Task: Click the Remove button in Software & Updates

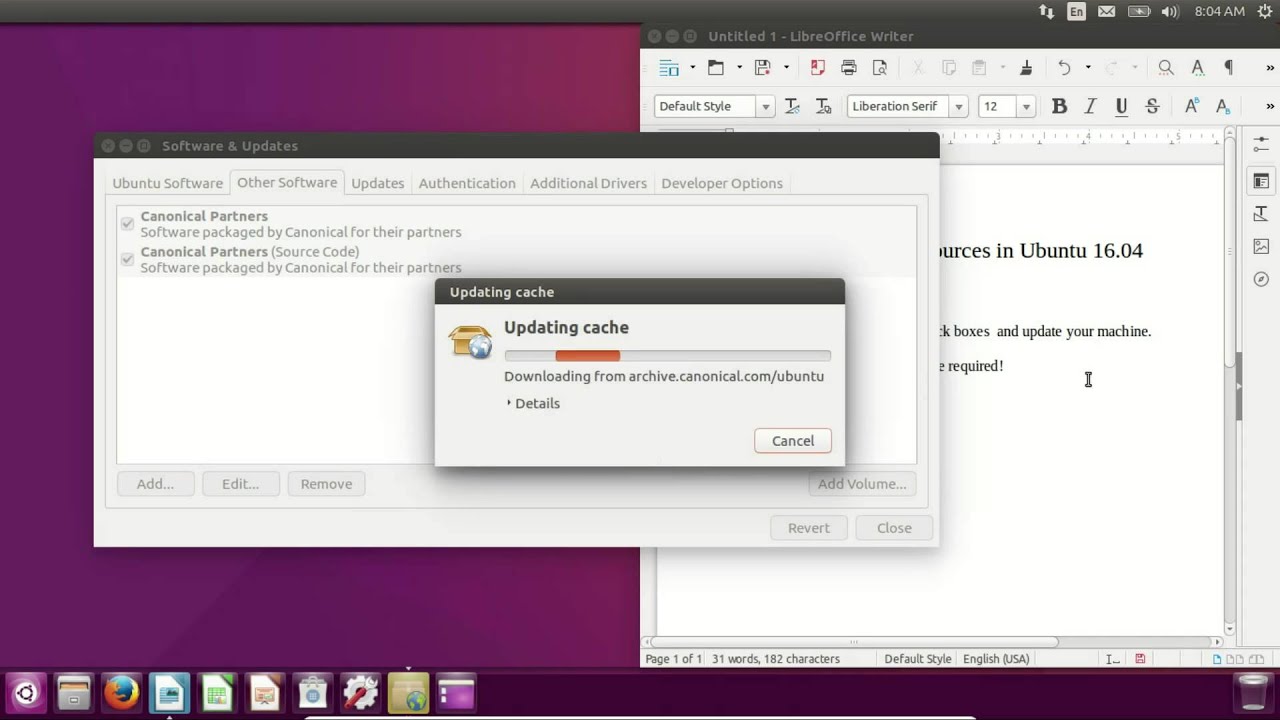Action: click(x=326, y=484)
